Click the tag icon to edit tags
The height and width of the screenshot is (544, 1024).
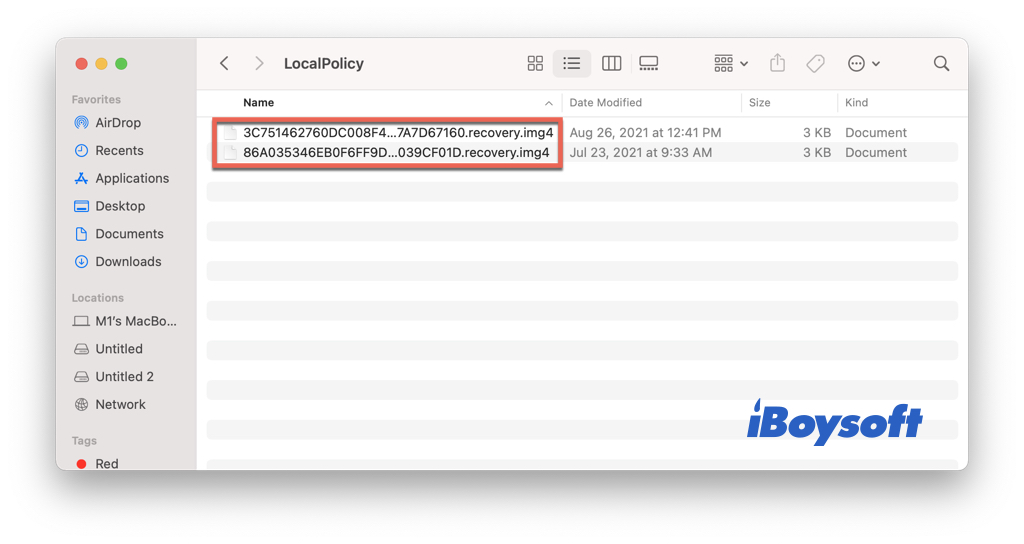pyautogui.click(x=816, y=63)
